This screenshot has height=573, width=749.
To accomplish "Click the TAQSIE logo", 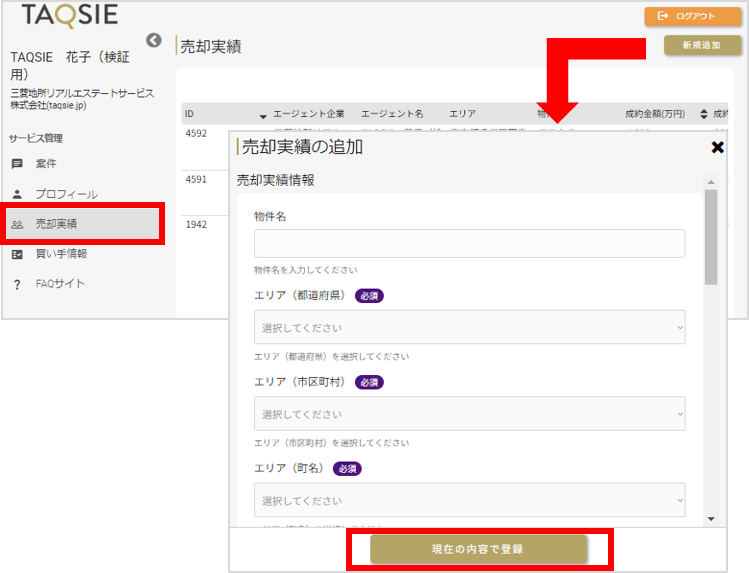I will coord(70,15).
